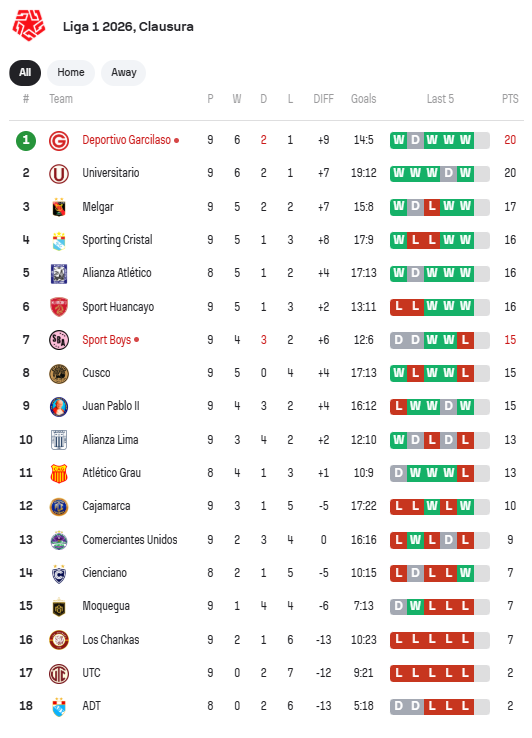
Task: Switch to the Home standings tab
Action: click(71, 72)
